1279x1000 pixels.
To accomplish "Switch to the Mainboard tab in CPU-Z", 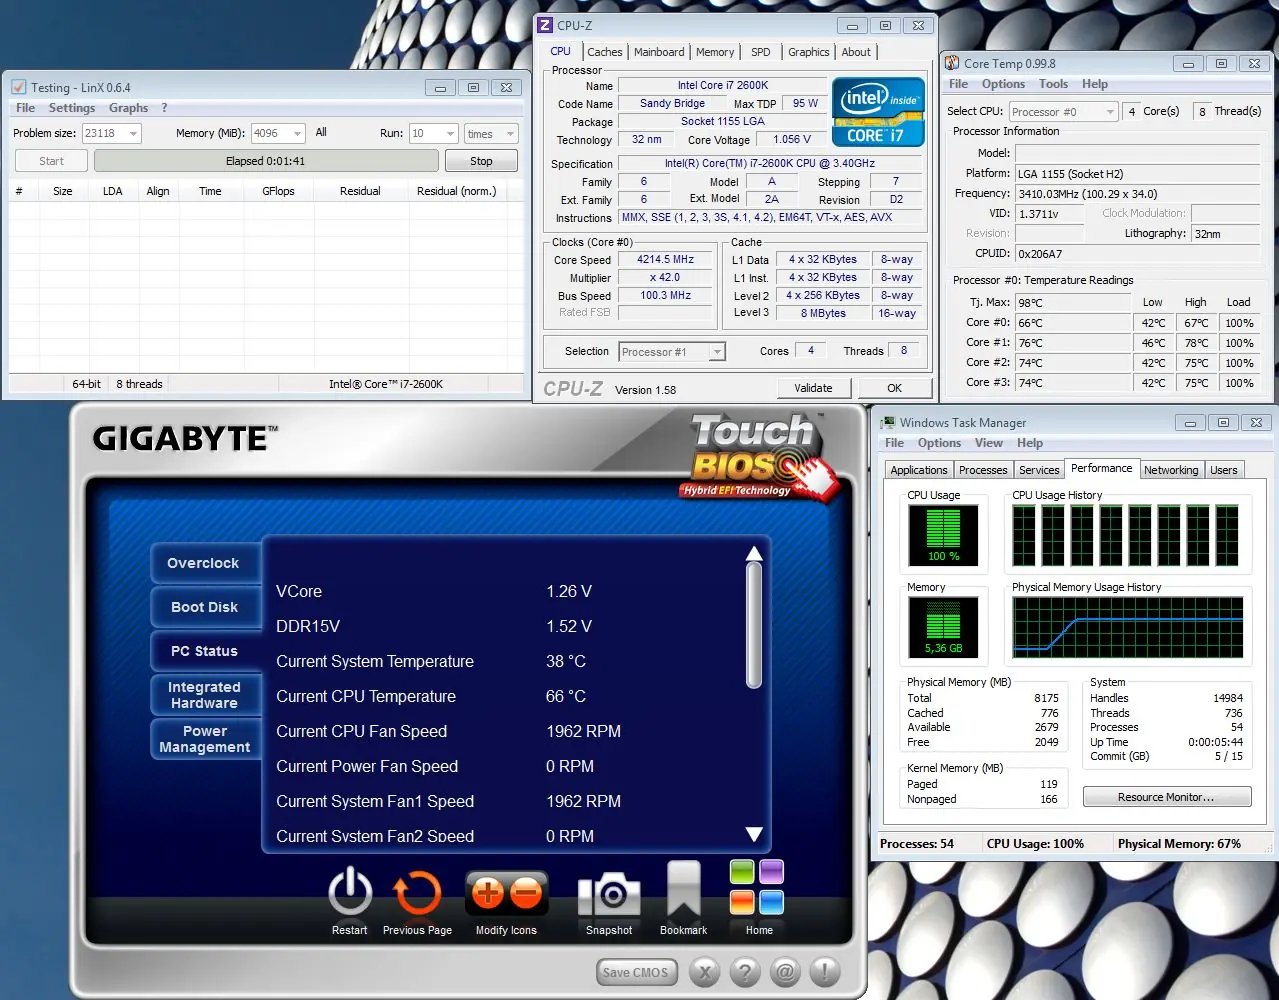I will 659,52.
